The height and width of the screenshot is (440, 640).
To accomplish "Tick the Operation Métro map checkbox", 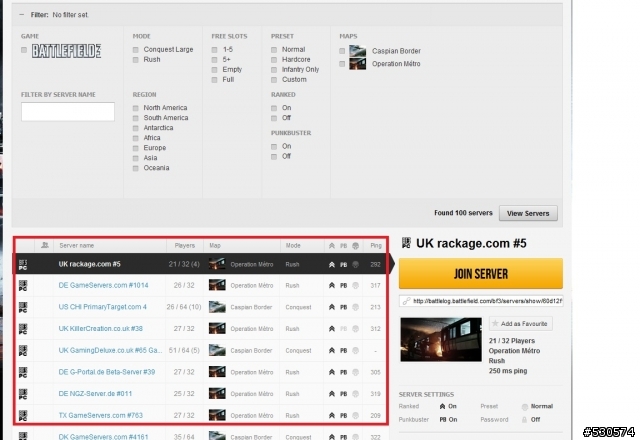I will pyautogui.click(x=342, y=64).
